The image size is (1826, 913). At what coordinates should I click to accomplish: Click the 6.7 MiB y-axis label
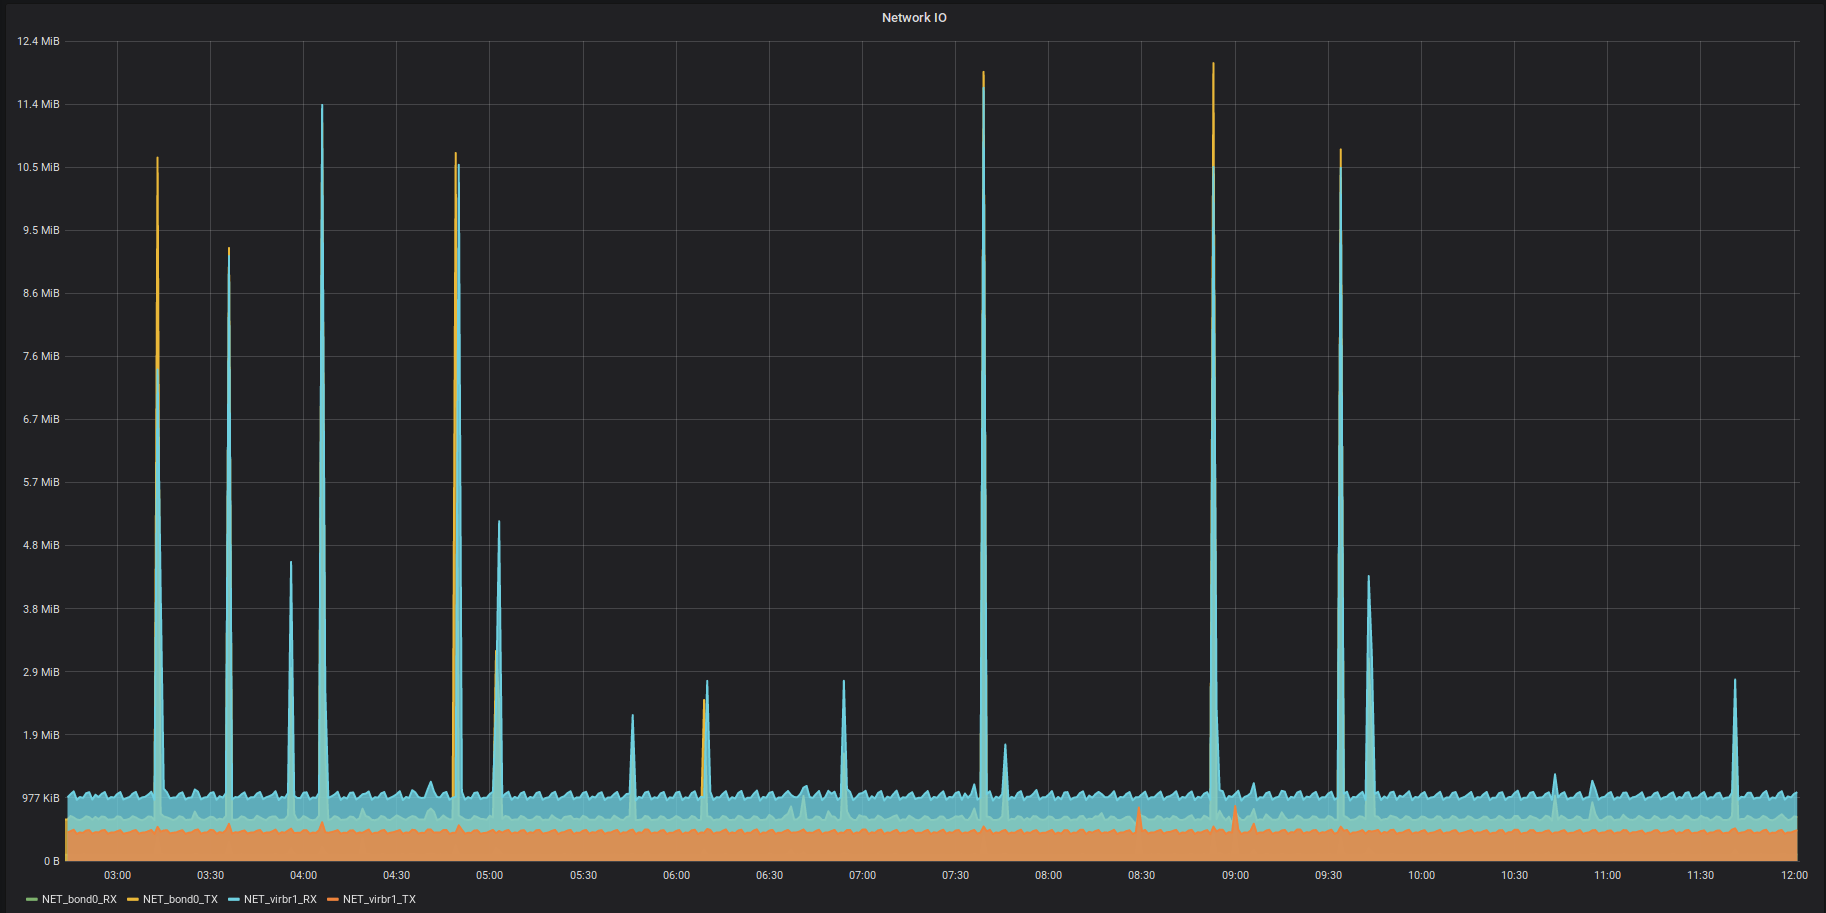point(41,419)
